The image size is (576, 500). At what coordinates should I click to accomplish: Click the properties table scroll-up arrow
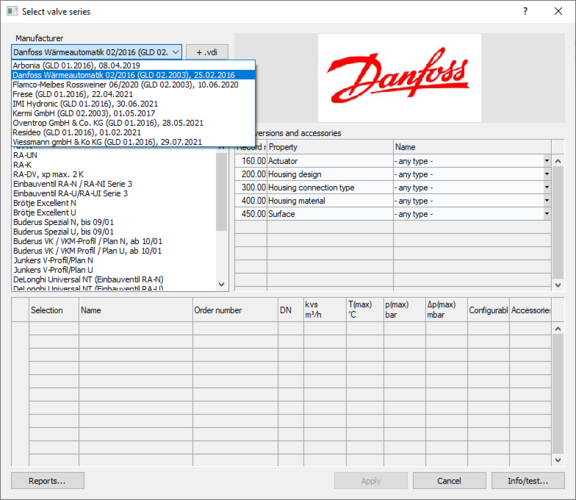(558, 161)
